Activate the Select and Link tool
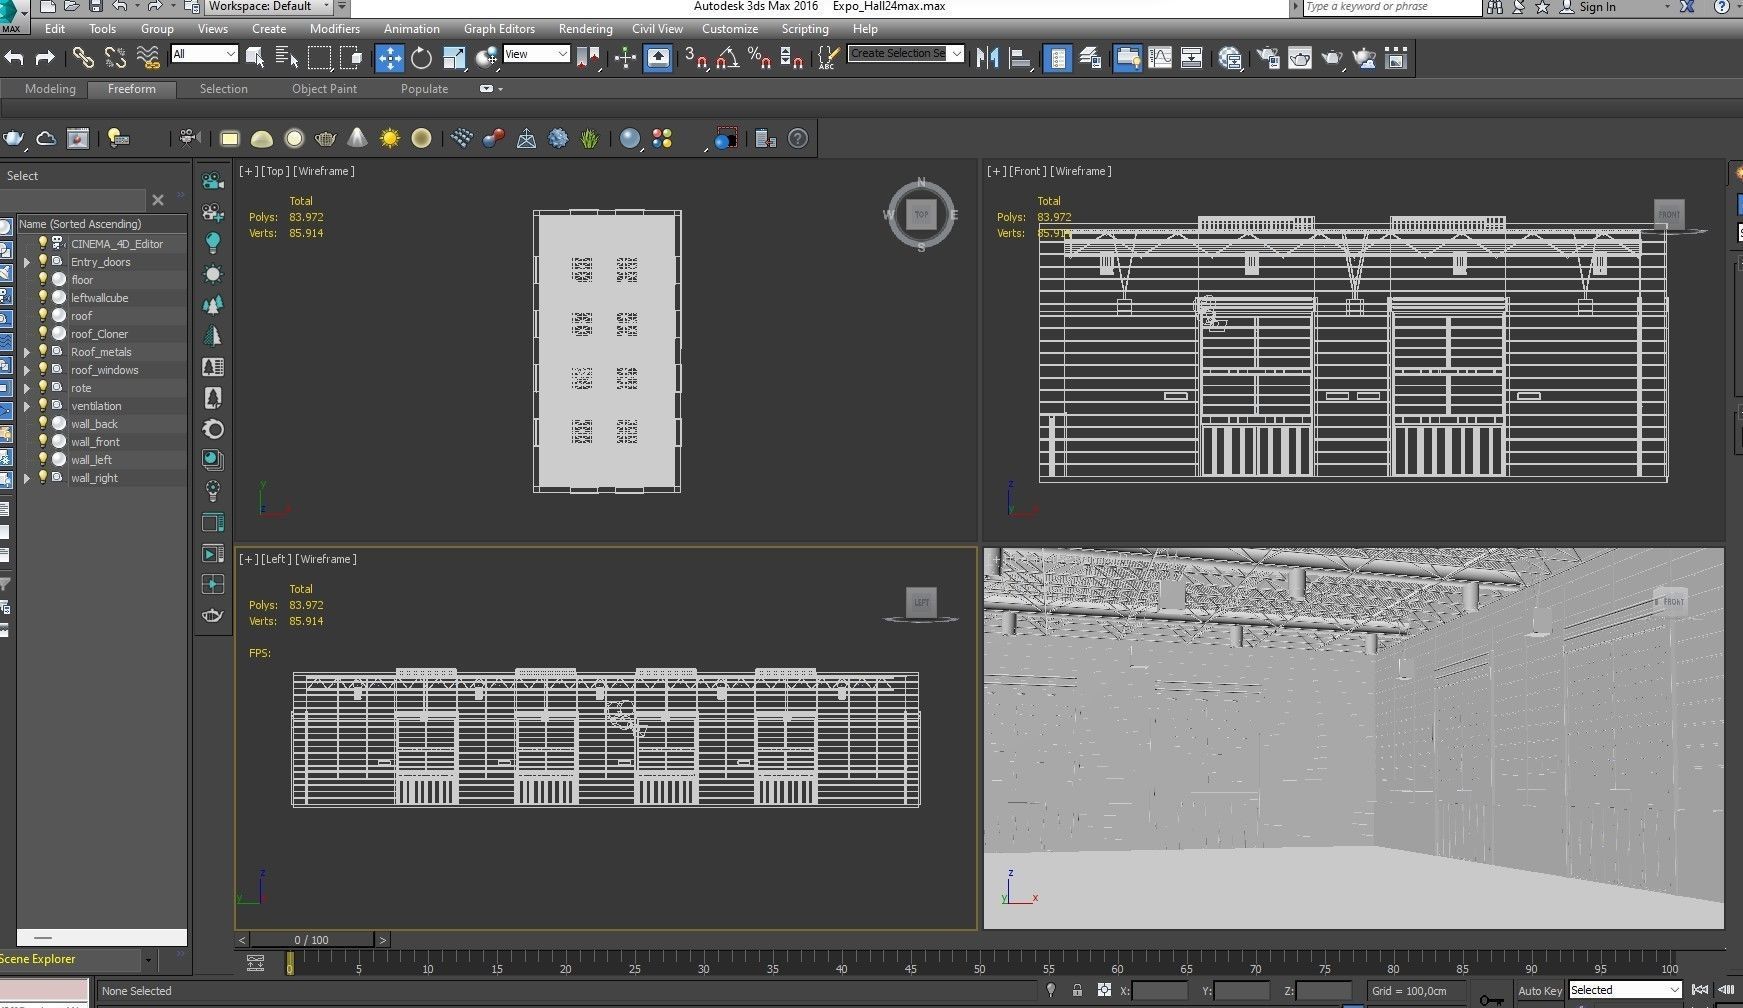 [83, 58]
